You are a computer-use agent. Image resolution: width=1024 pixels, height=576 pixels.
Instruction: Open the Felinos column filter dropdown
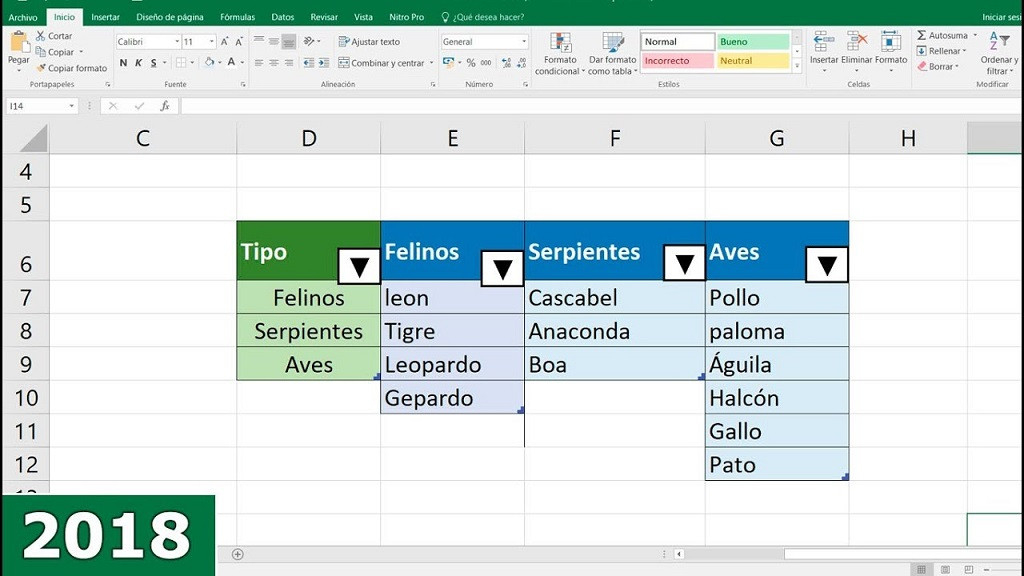point(501,267)
